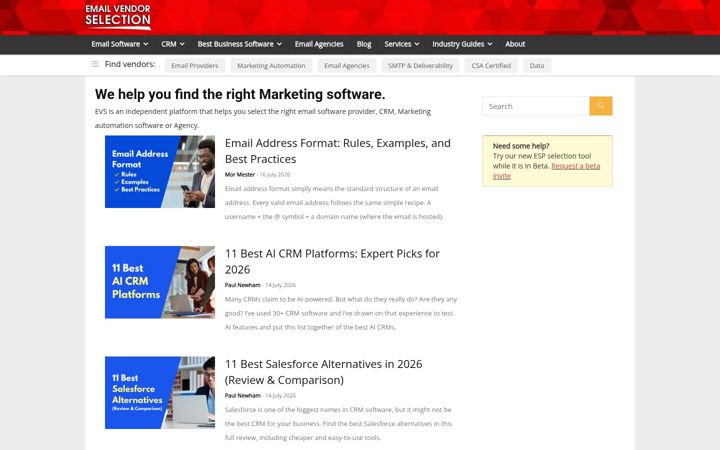The height and width of the screenshot is (450, 720).
Task: Click the 'We help you find the right Marketing software.' heading
Action: click(240, 94)
